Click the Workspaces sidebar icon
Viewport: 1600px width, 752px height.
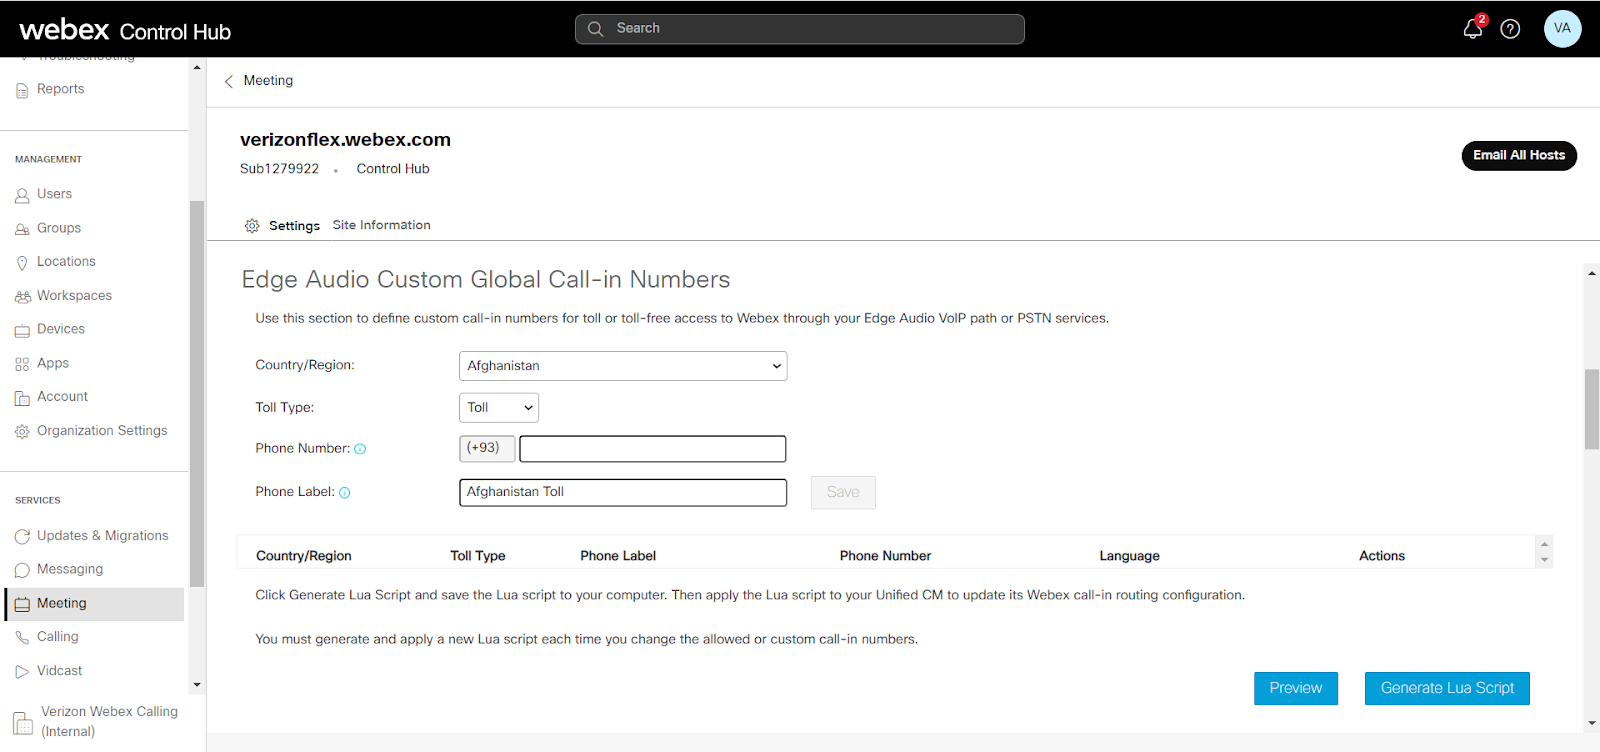[22, 297]
